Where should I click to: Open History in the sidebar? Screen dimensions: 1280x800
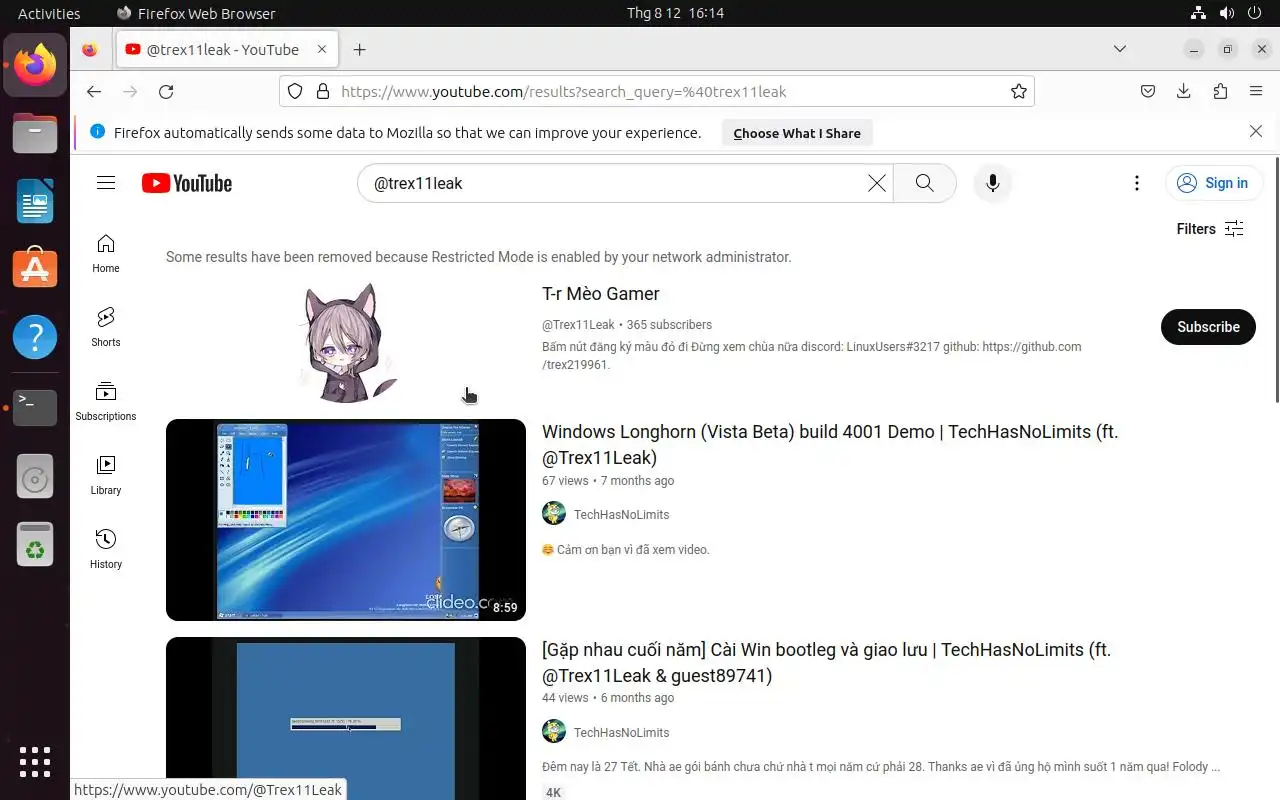coord(106,549)
